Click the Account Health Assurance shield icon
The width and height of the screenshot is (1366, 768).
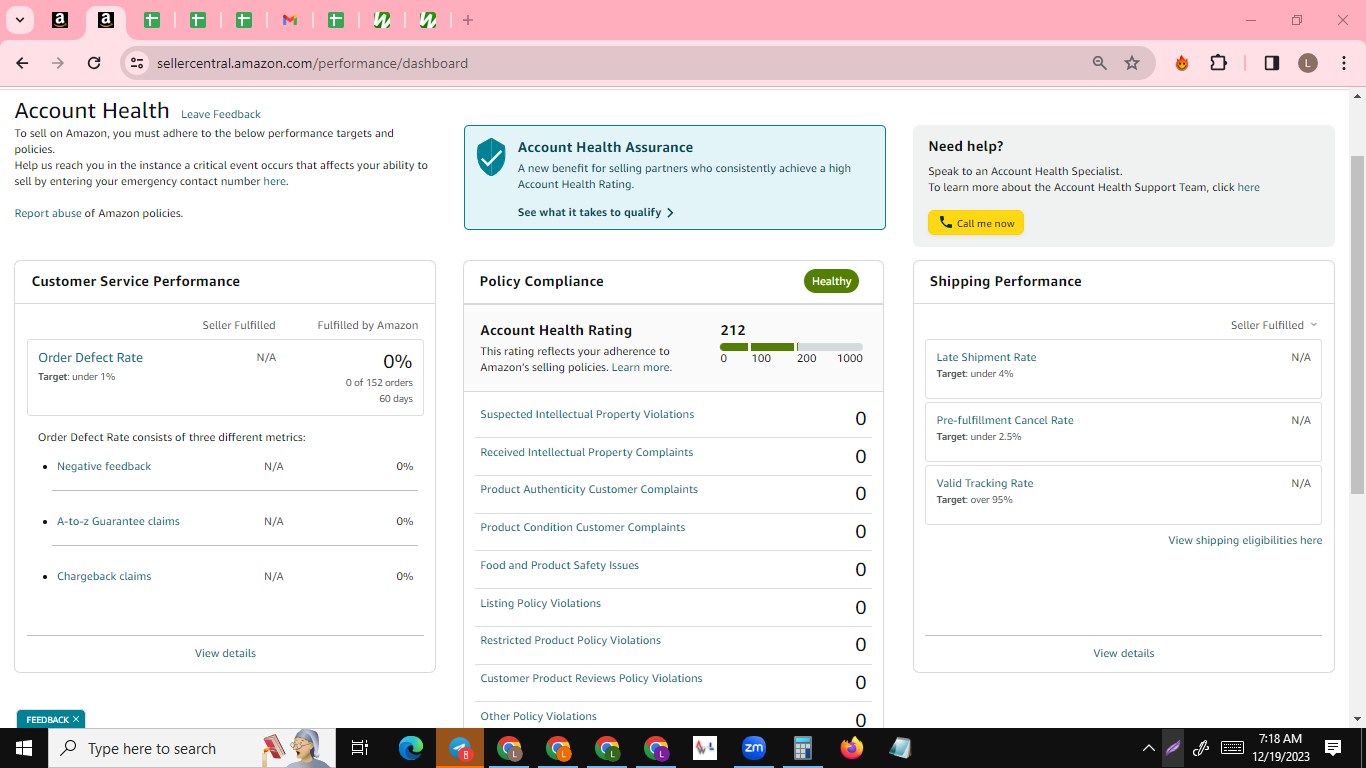point(491,157)
